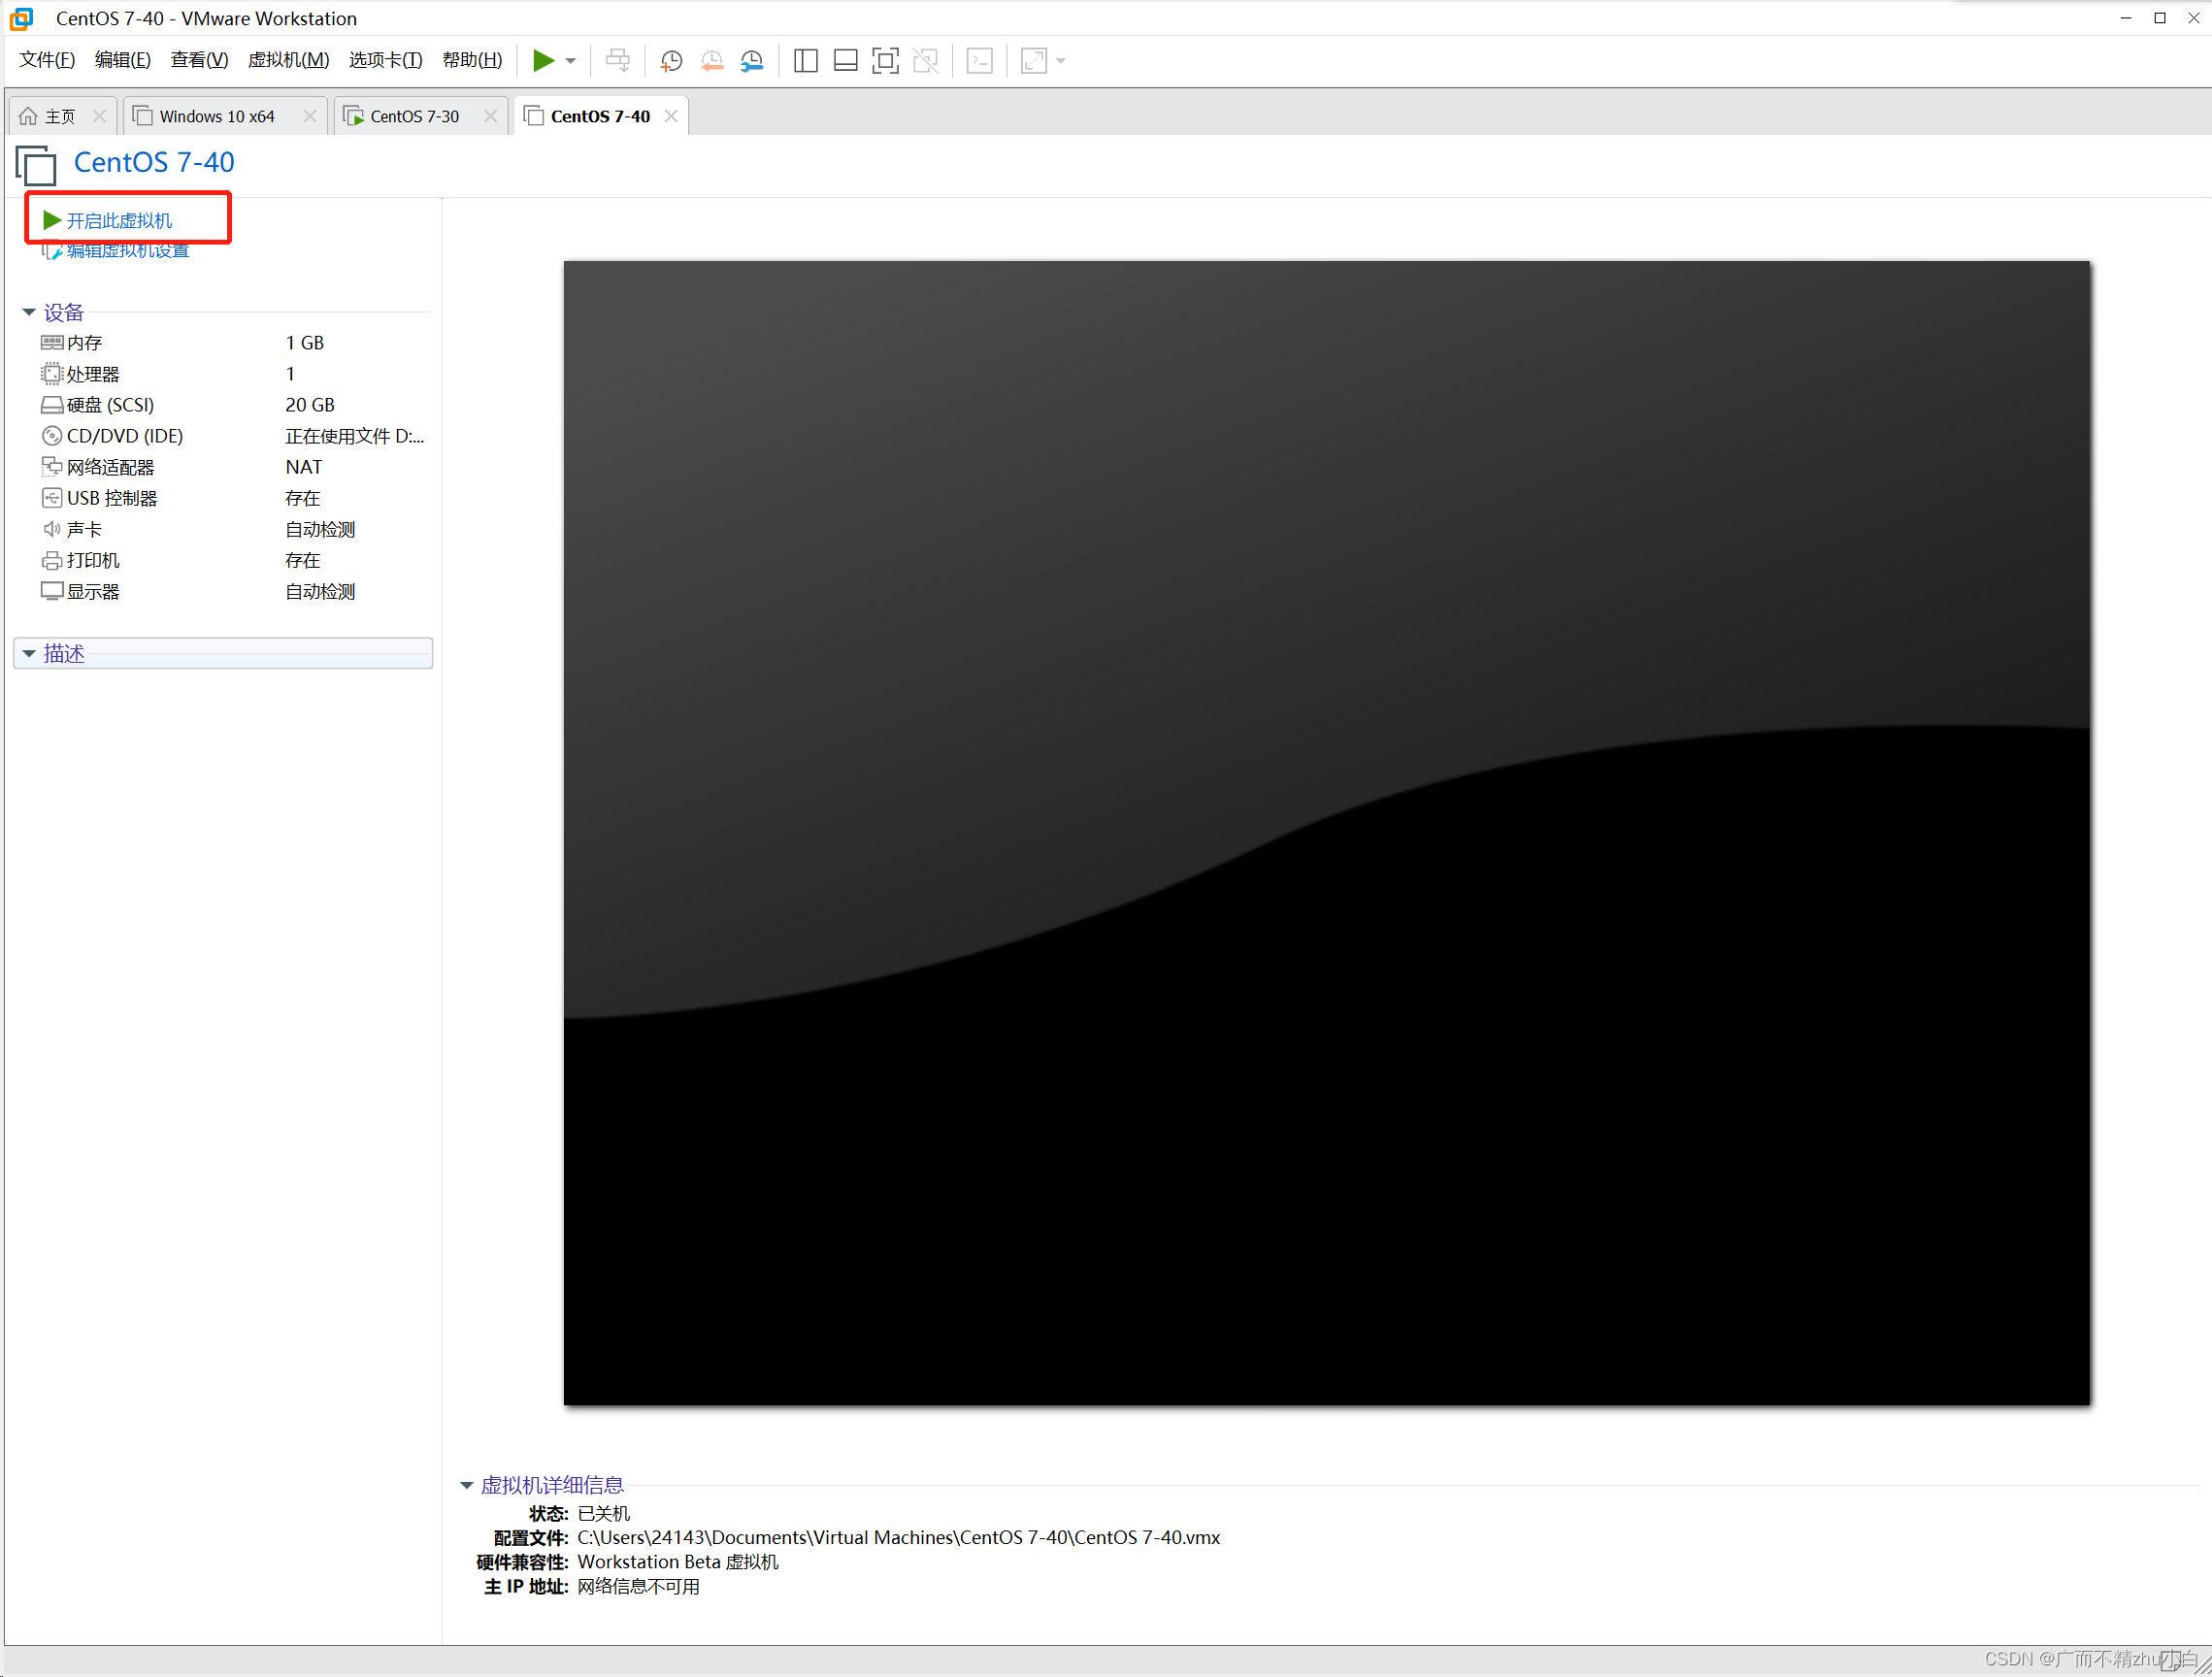Close the CentOS 7-40 tab
Image resolution: width=2212 pixels, height=1677 pixels.
[671, 116]
